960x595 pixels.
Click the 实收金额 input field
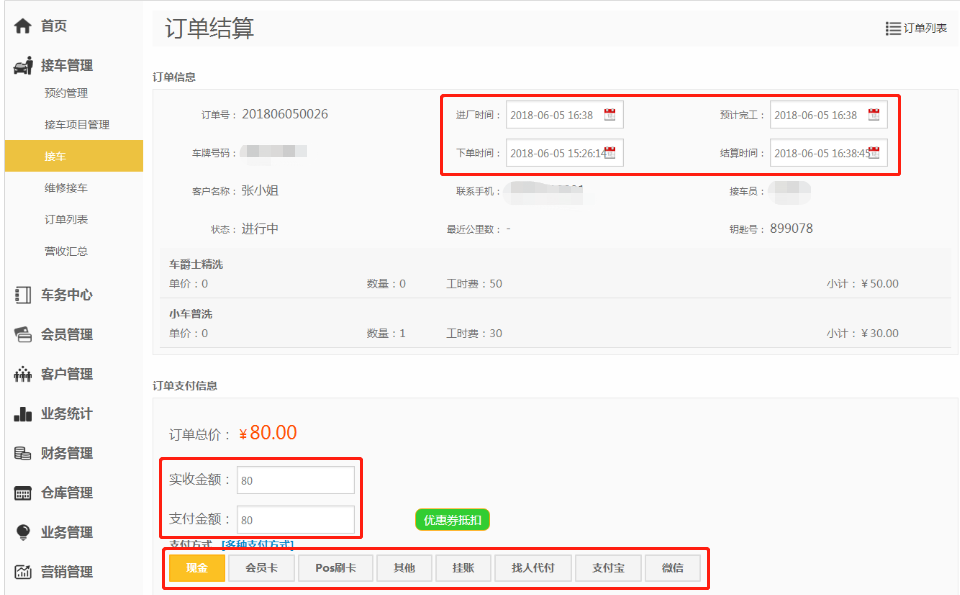point(295,481)
